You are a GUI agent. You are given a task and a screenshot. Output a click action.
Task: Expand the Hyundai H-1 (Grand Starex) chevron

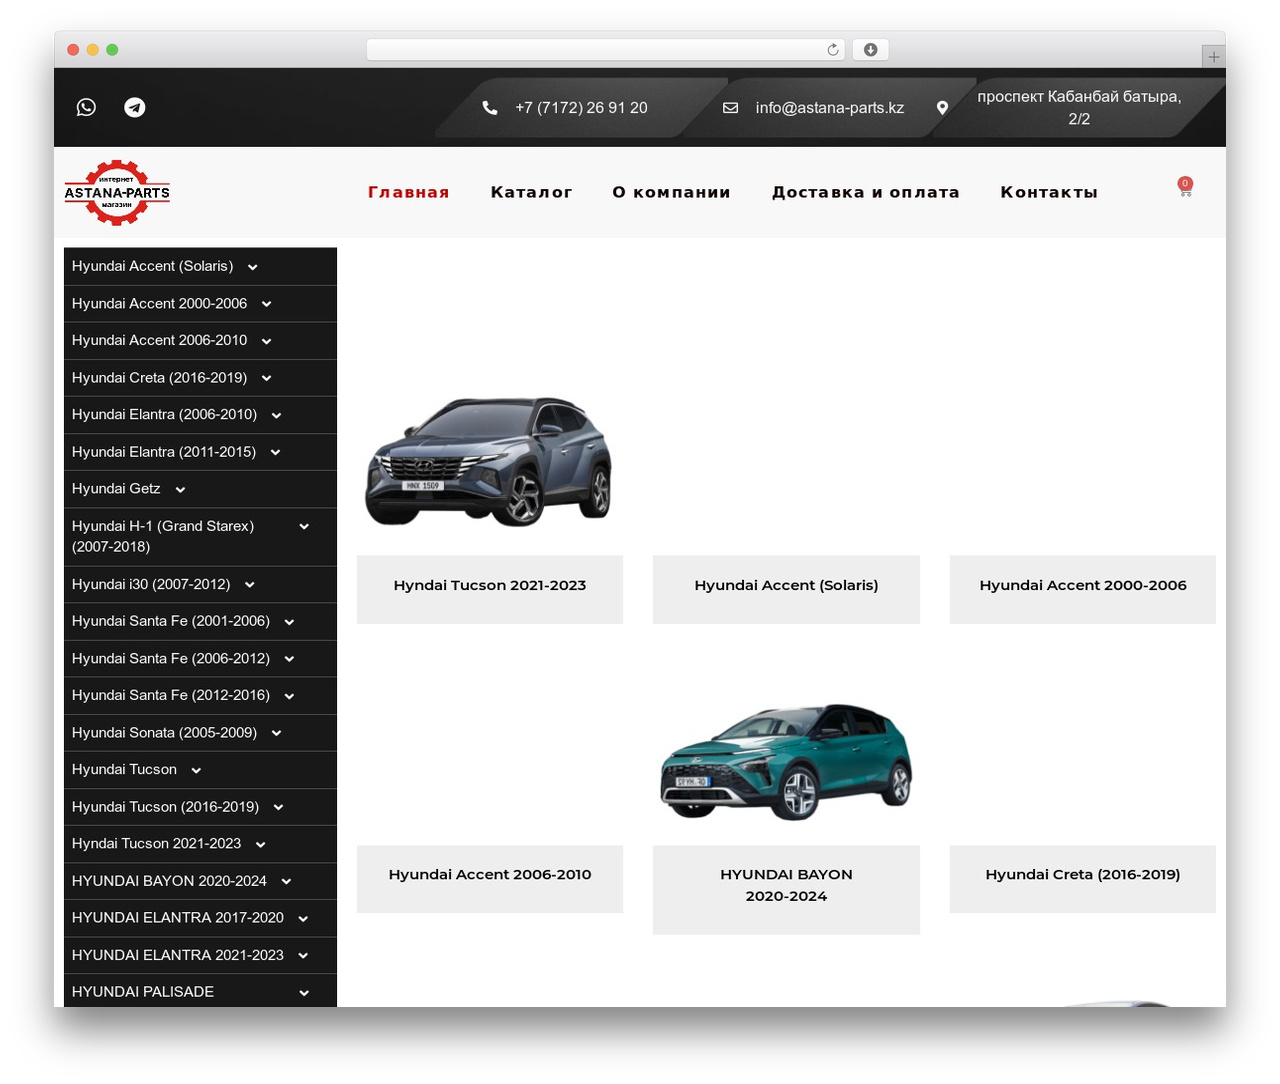tap(304, 526)
